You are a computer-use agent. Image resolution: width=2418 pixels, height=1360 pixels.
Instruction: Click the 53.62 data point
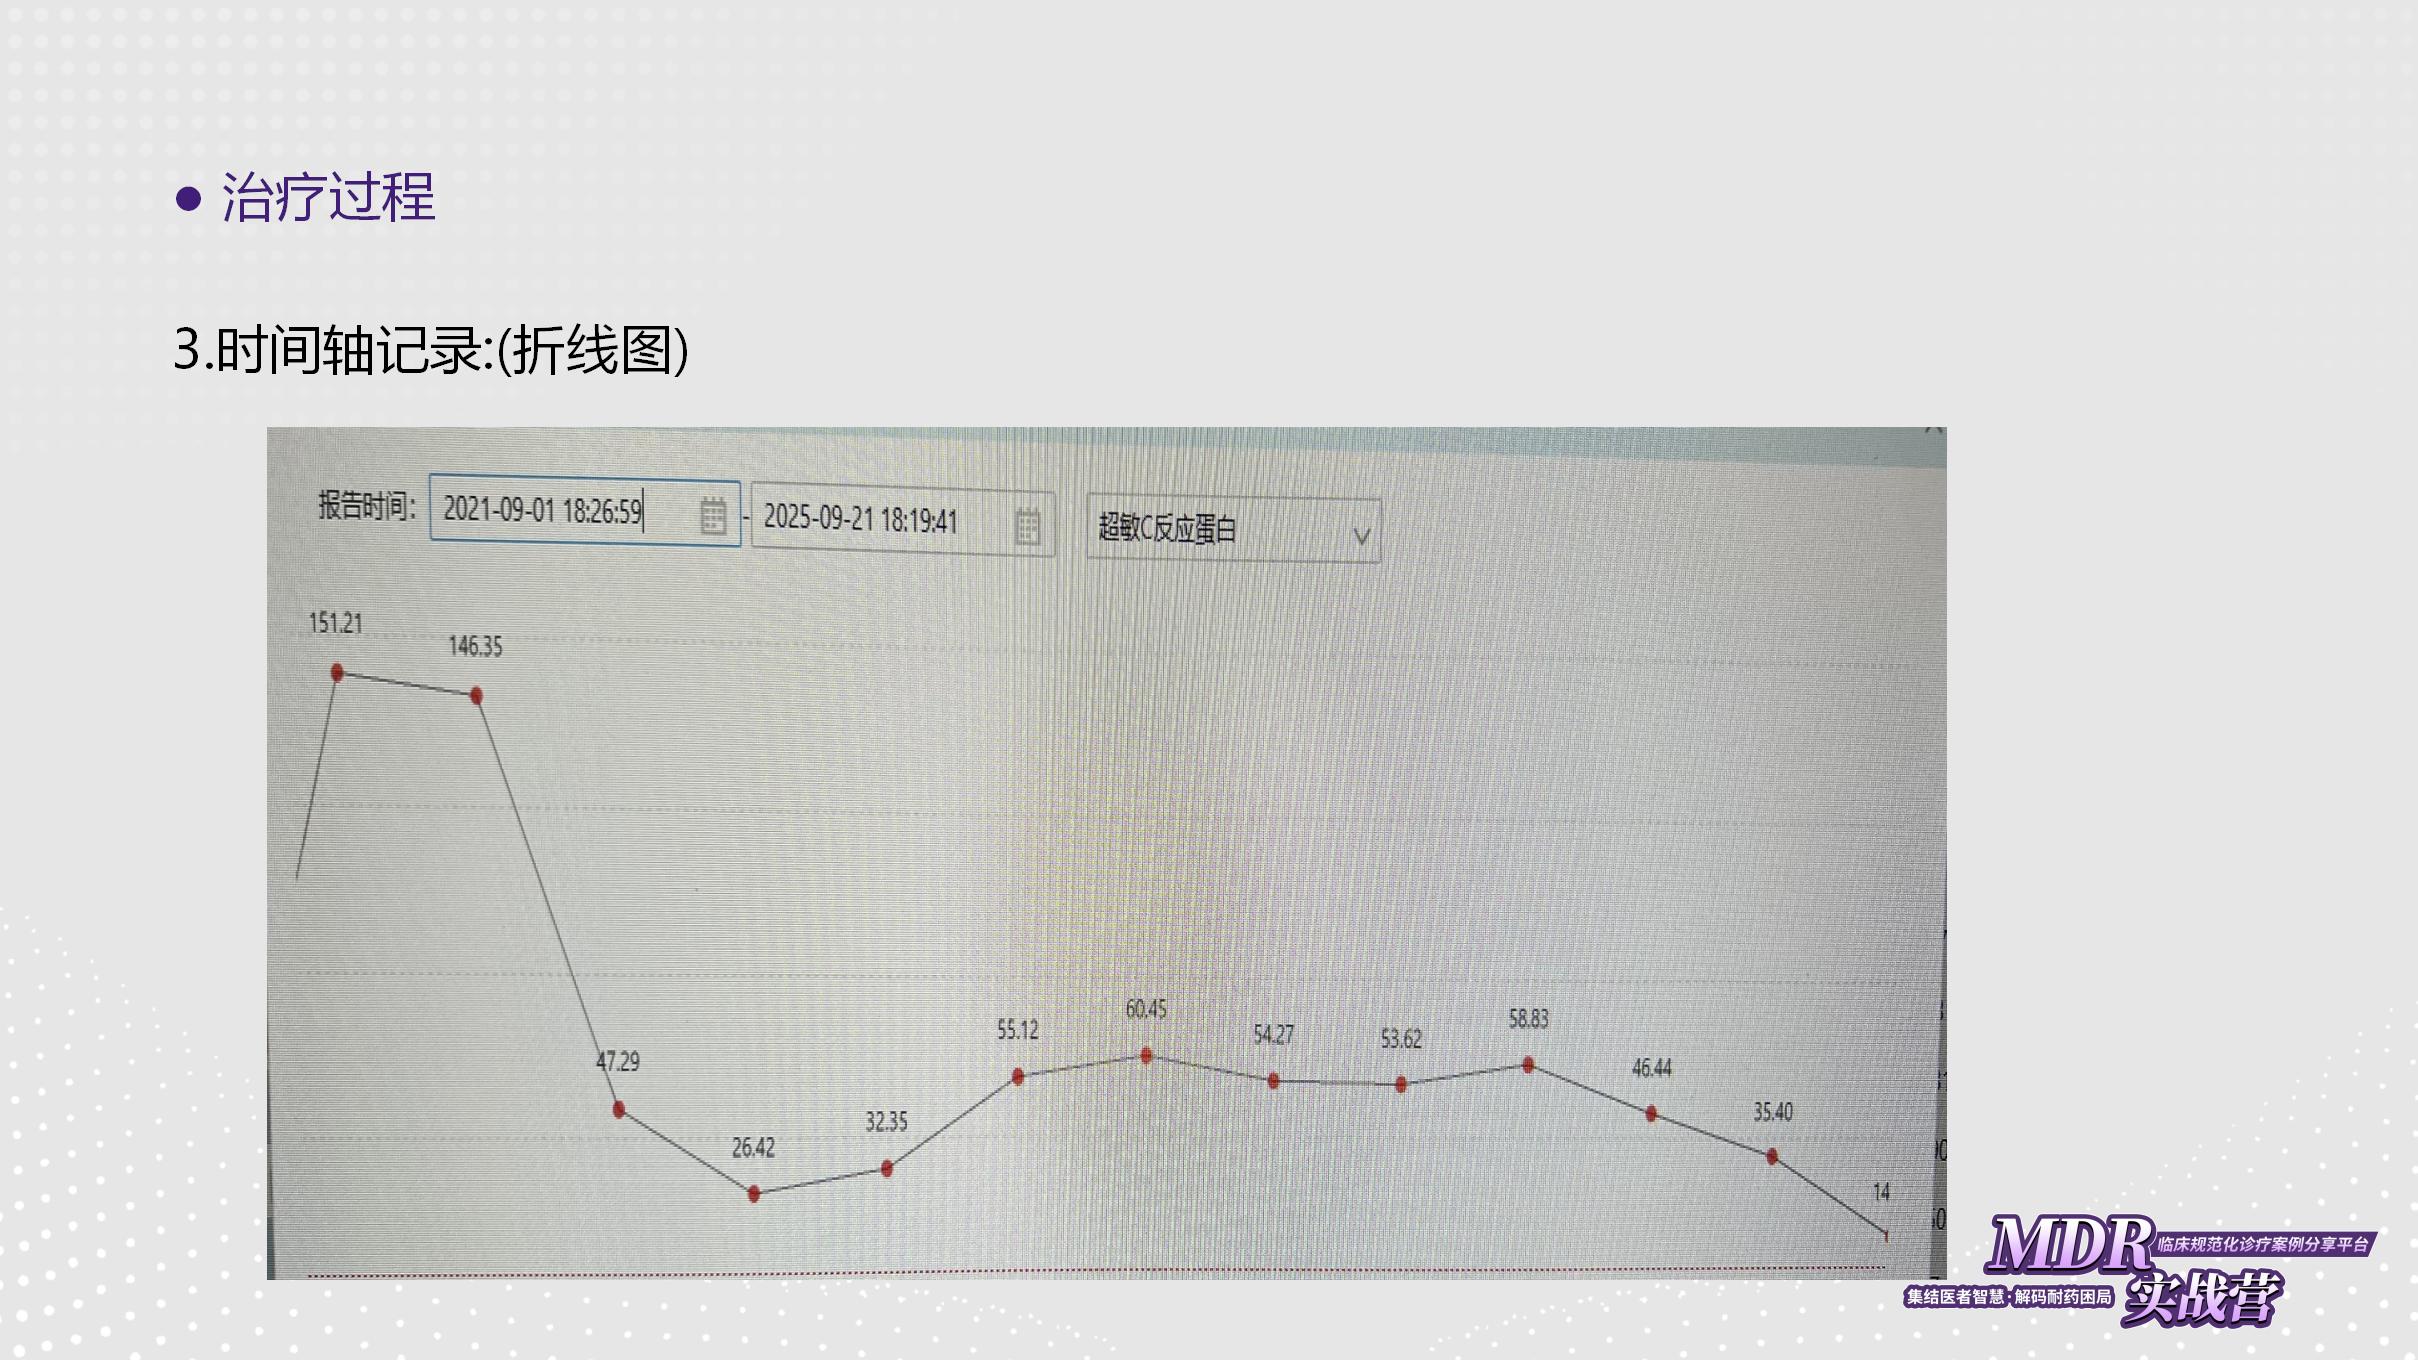(x=1401, y=1084)
